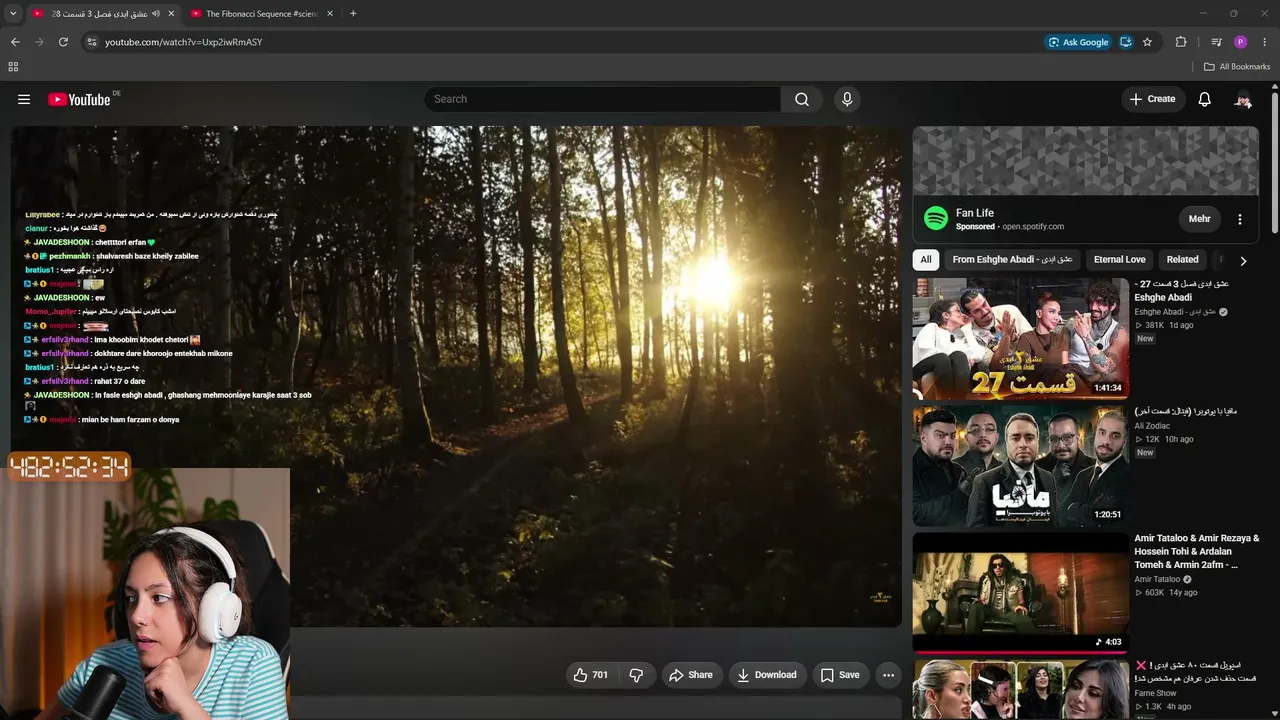Go back to the previous page
The image size is (1280, 720).
pyautogui.click(x=15, y=42)
